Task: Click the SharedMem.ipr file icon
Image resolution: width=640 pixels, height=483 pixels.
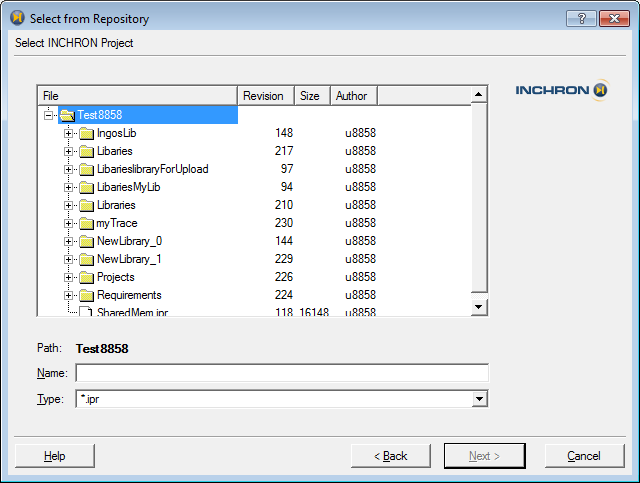Action: coord(86,312)
